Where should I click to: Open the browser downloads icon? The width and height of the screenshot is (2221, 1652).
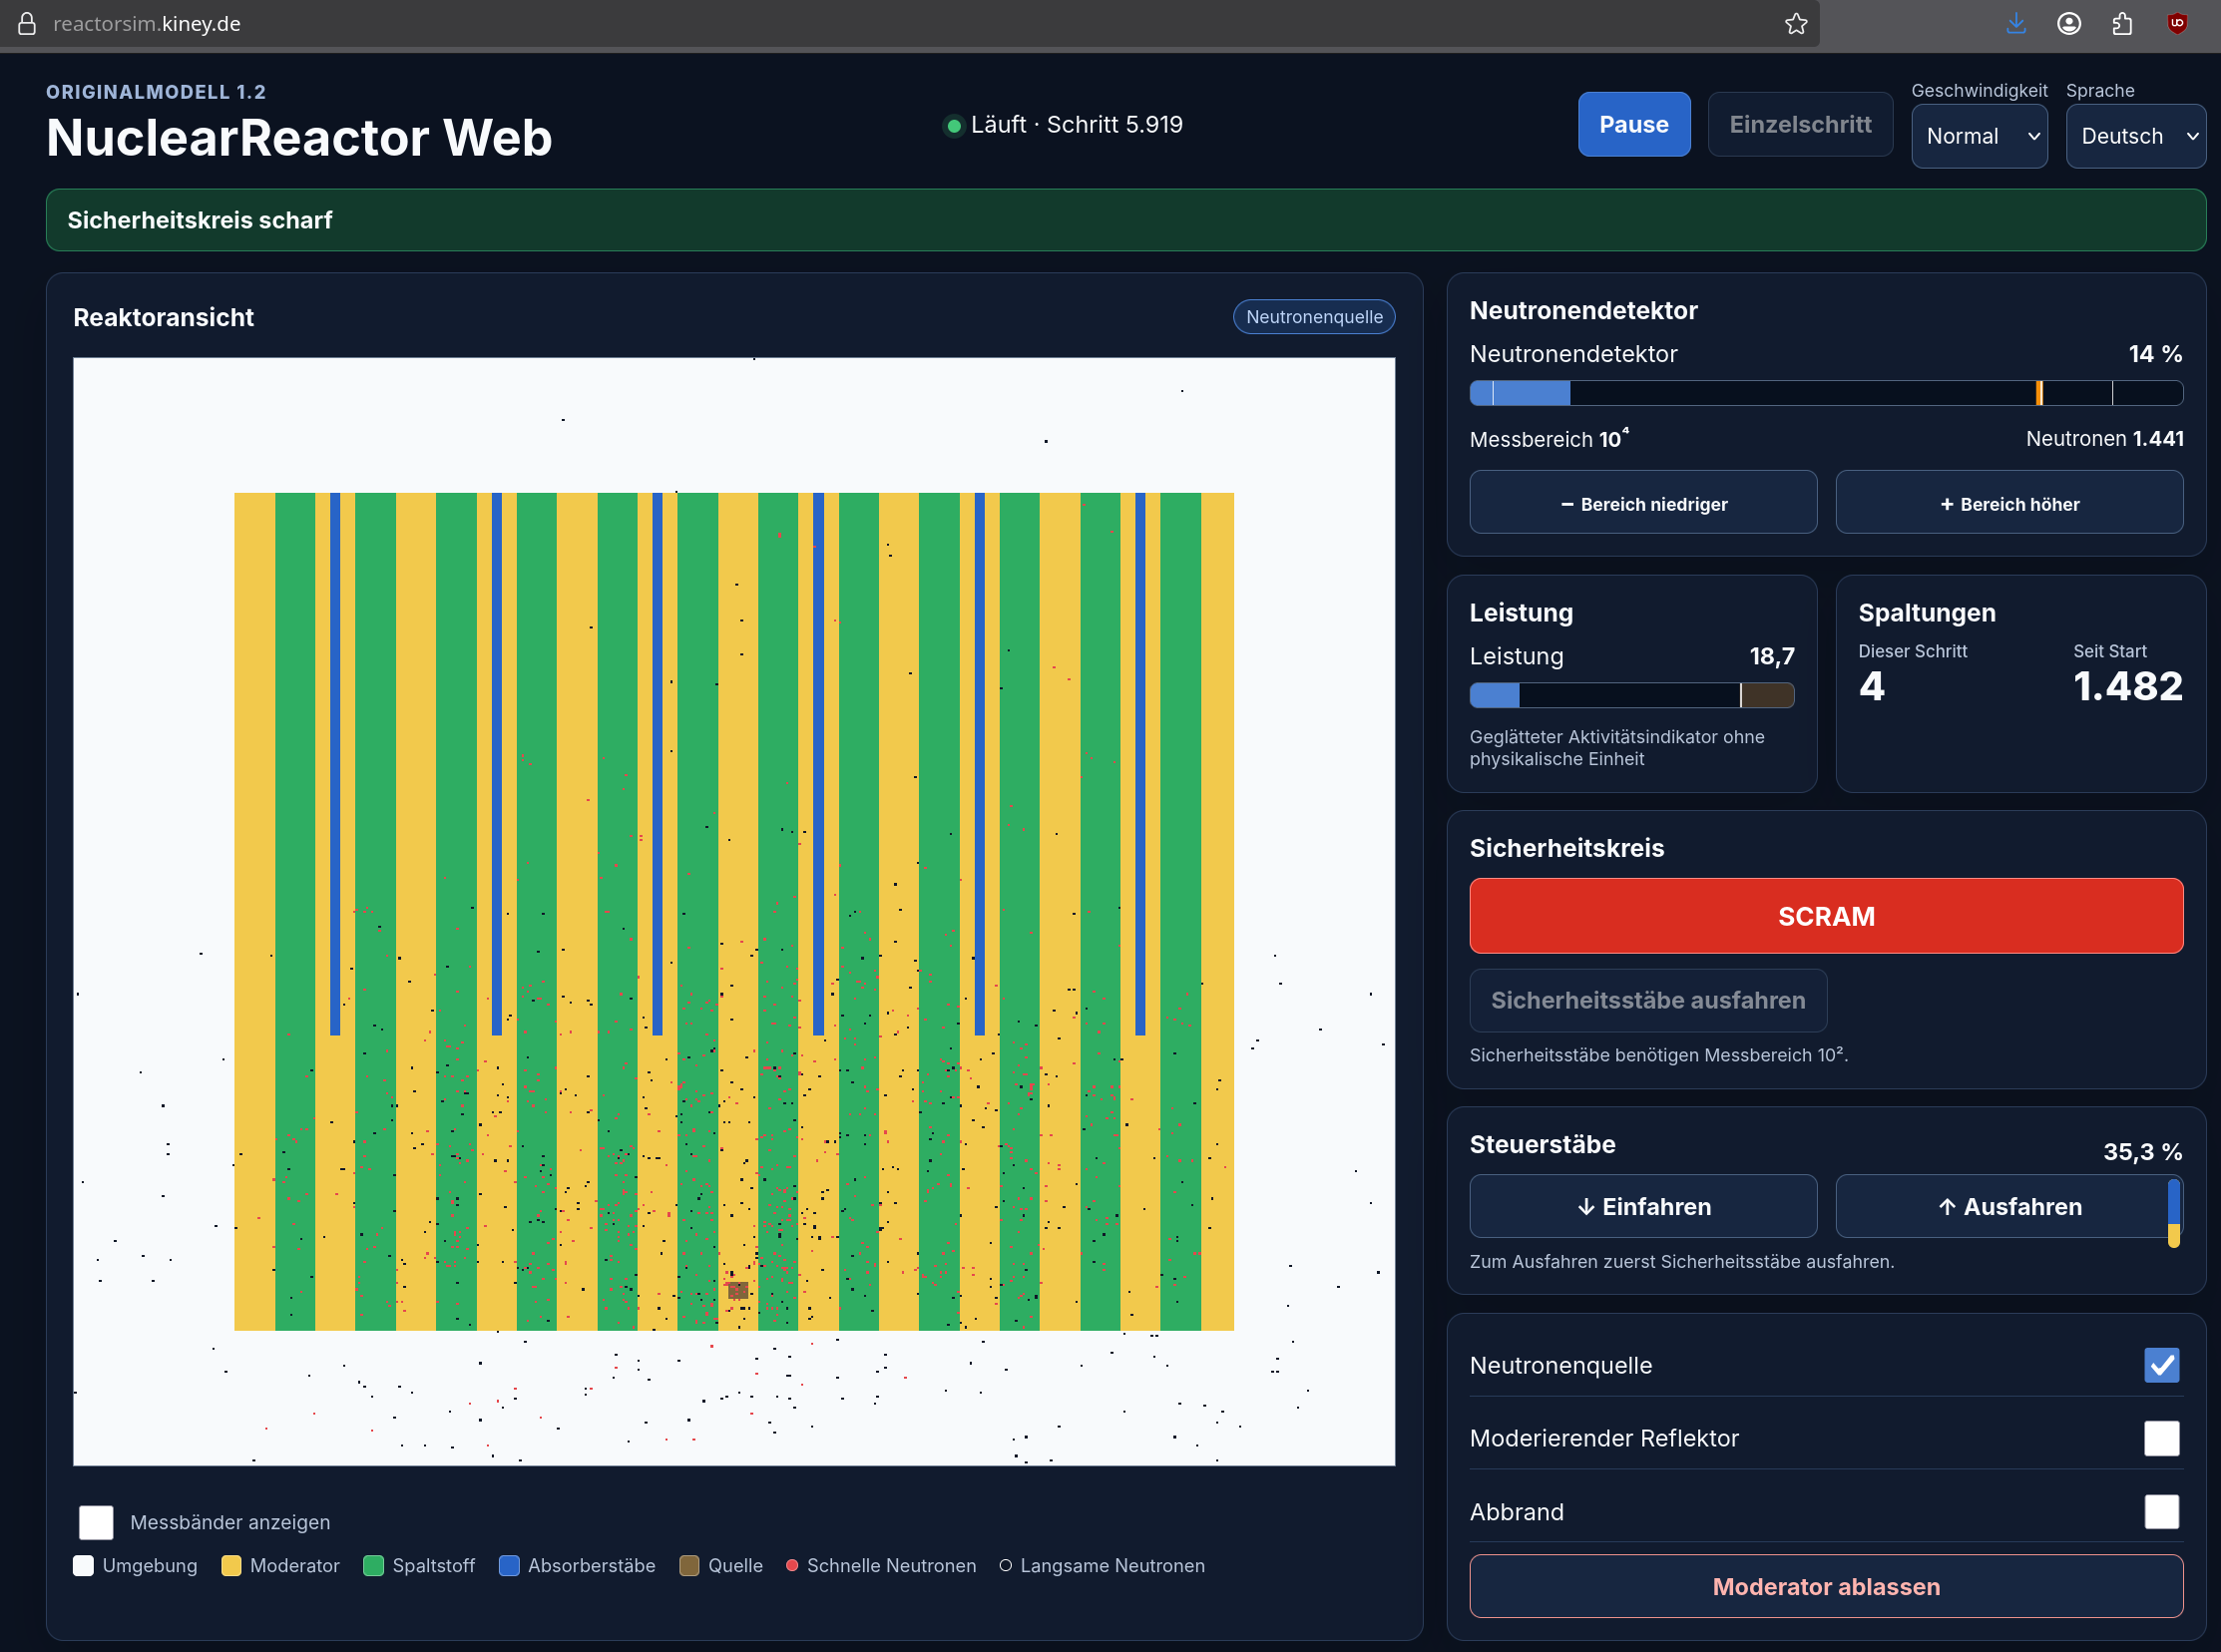pos(2016,24)
